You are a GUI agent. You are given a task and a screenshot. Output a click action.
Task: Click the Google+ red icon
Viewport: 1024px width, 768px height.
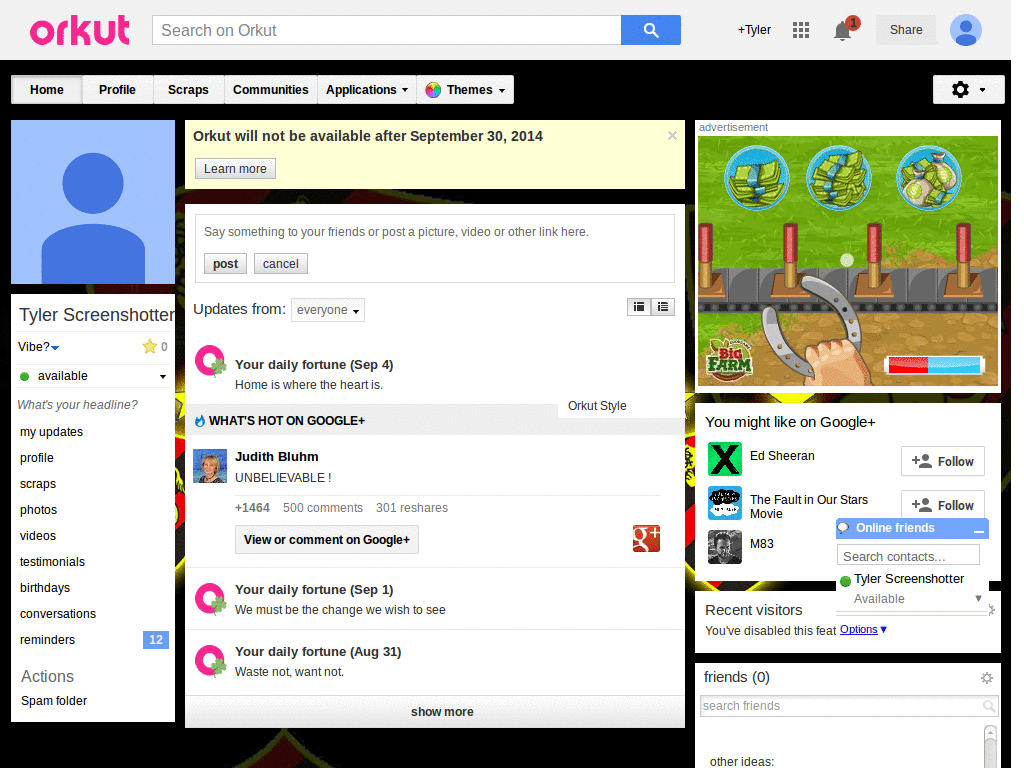[x=646, y=539]
